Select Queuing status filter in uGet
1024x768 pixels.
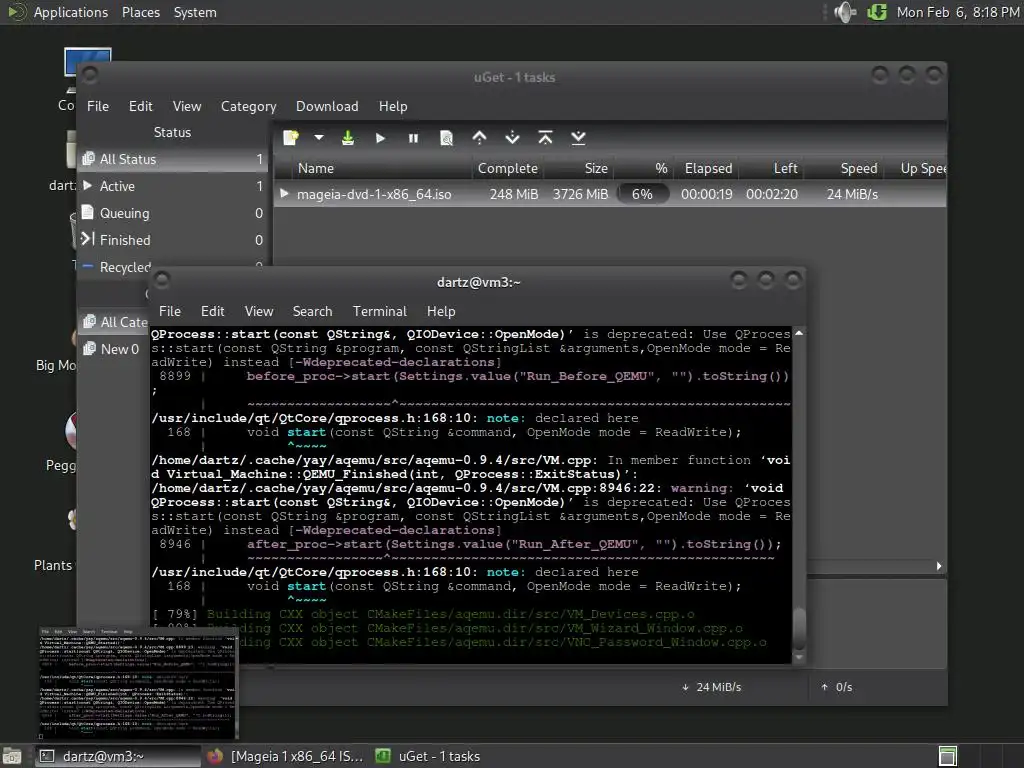[x=172, y=214]
